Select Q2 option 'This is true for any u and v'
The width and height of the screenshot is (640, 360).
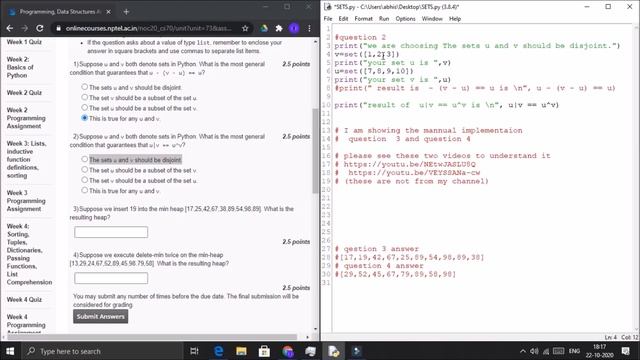[84, 190]
